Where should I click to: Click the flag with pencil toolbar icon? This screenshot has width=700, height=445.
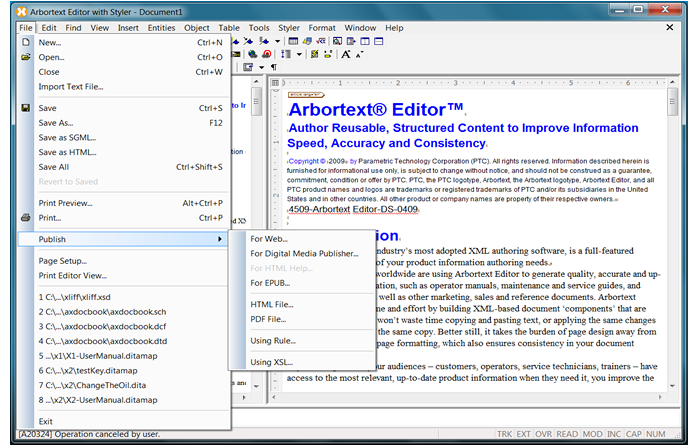click(264, 42)
